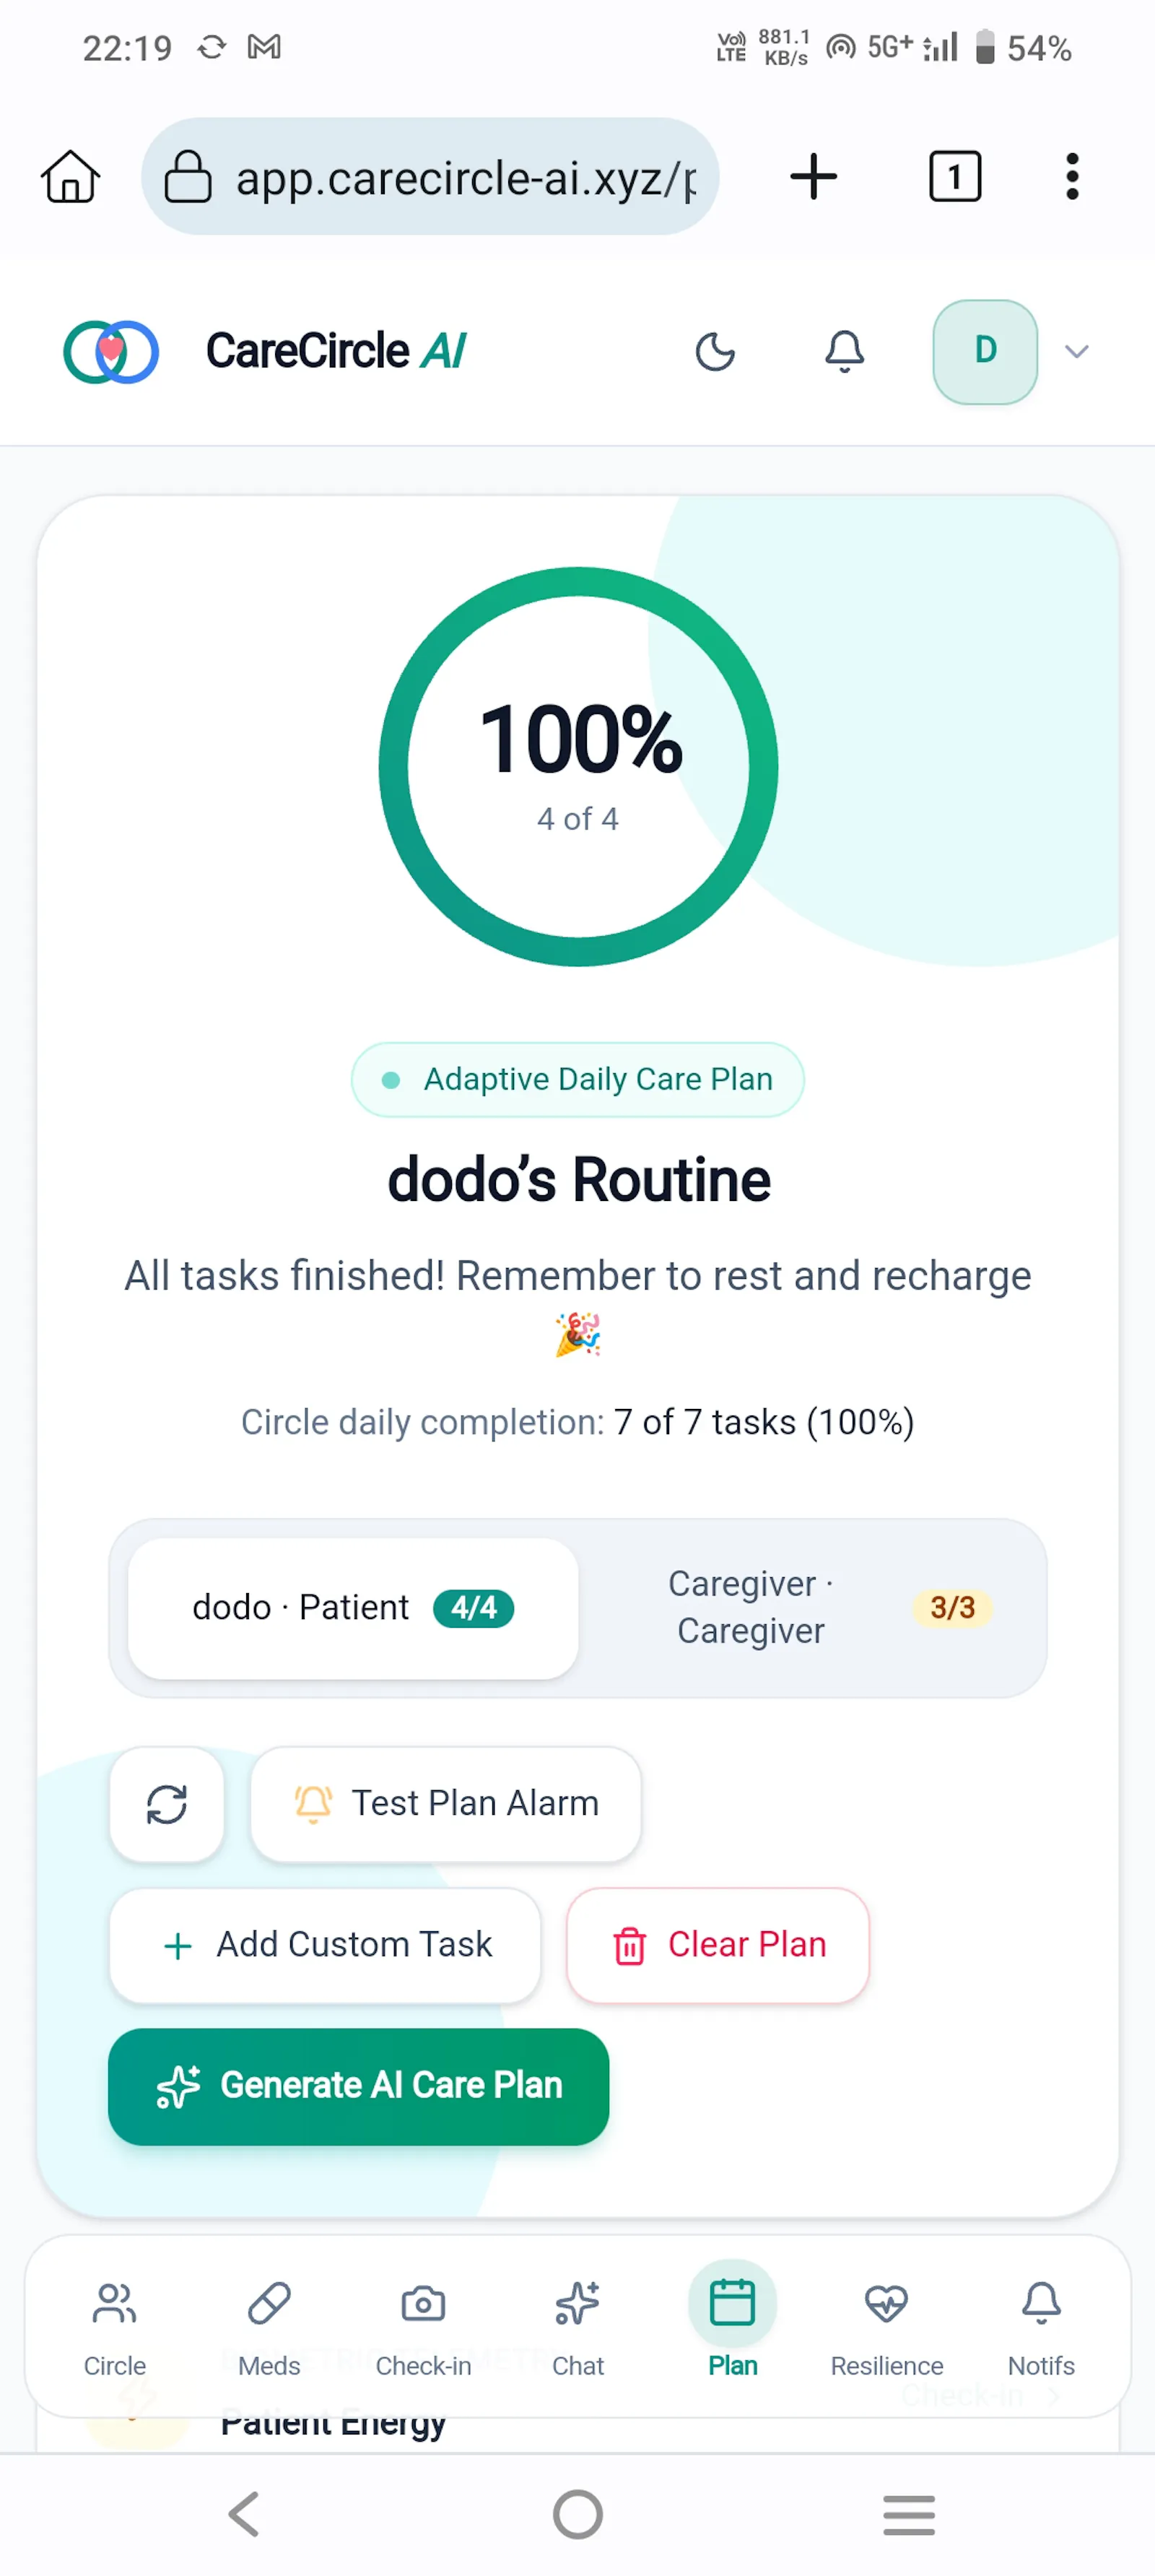The image size is (1155, 2576).
Task: Clear the current care plan
Action: tap(718, 1945)
